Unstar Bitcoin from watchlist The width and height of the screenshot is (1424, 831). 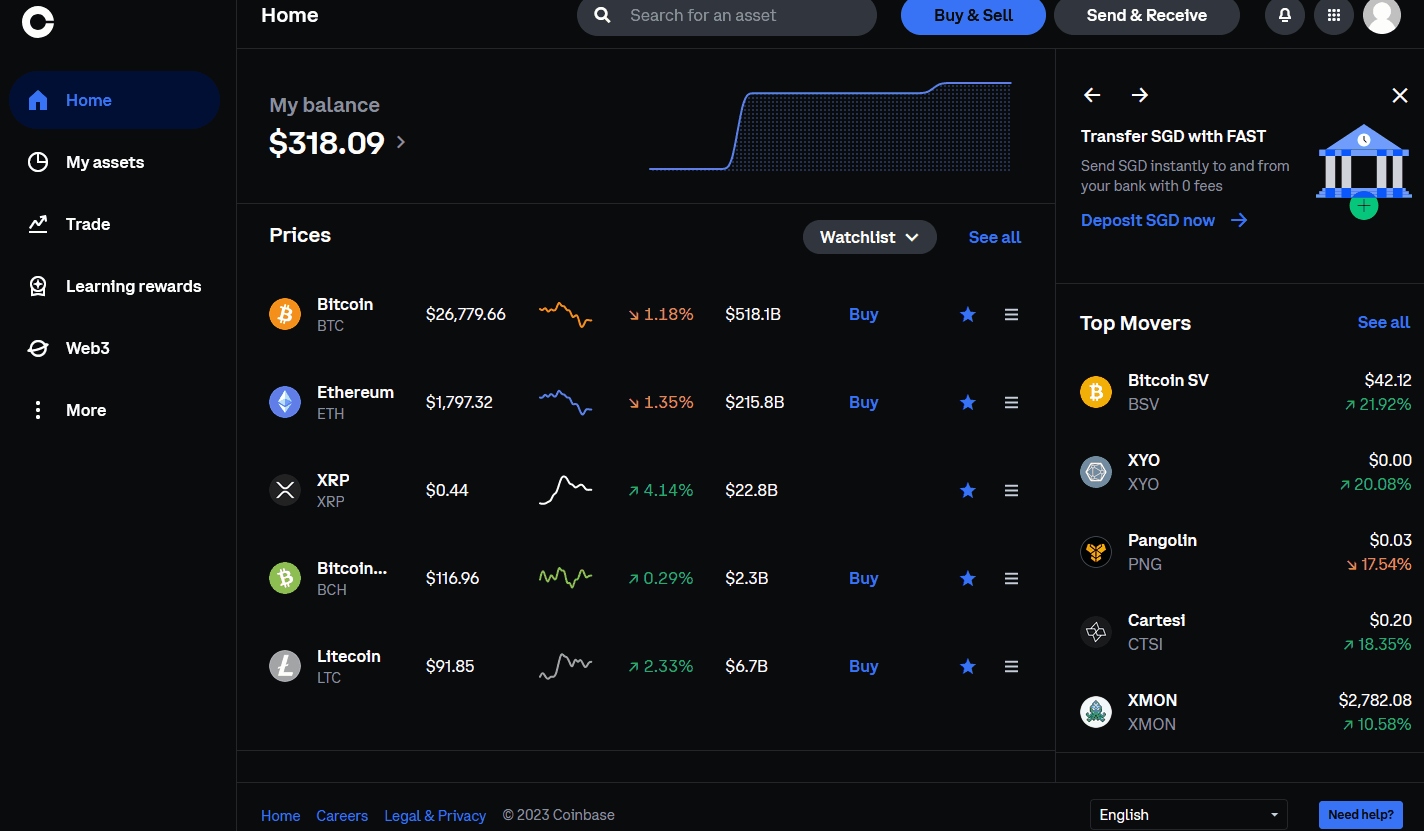967,314
